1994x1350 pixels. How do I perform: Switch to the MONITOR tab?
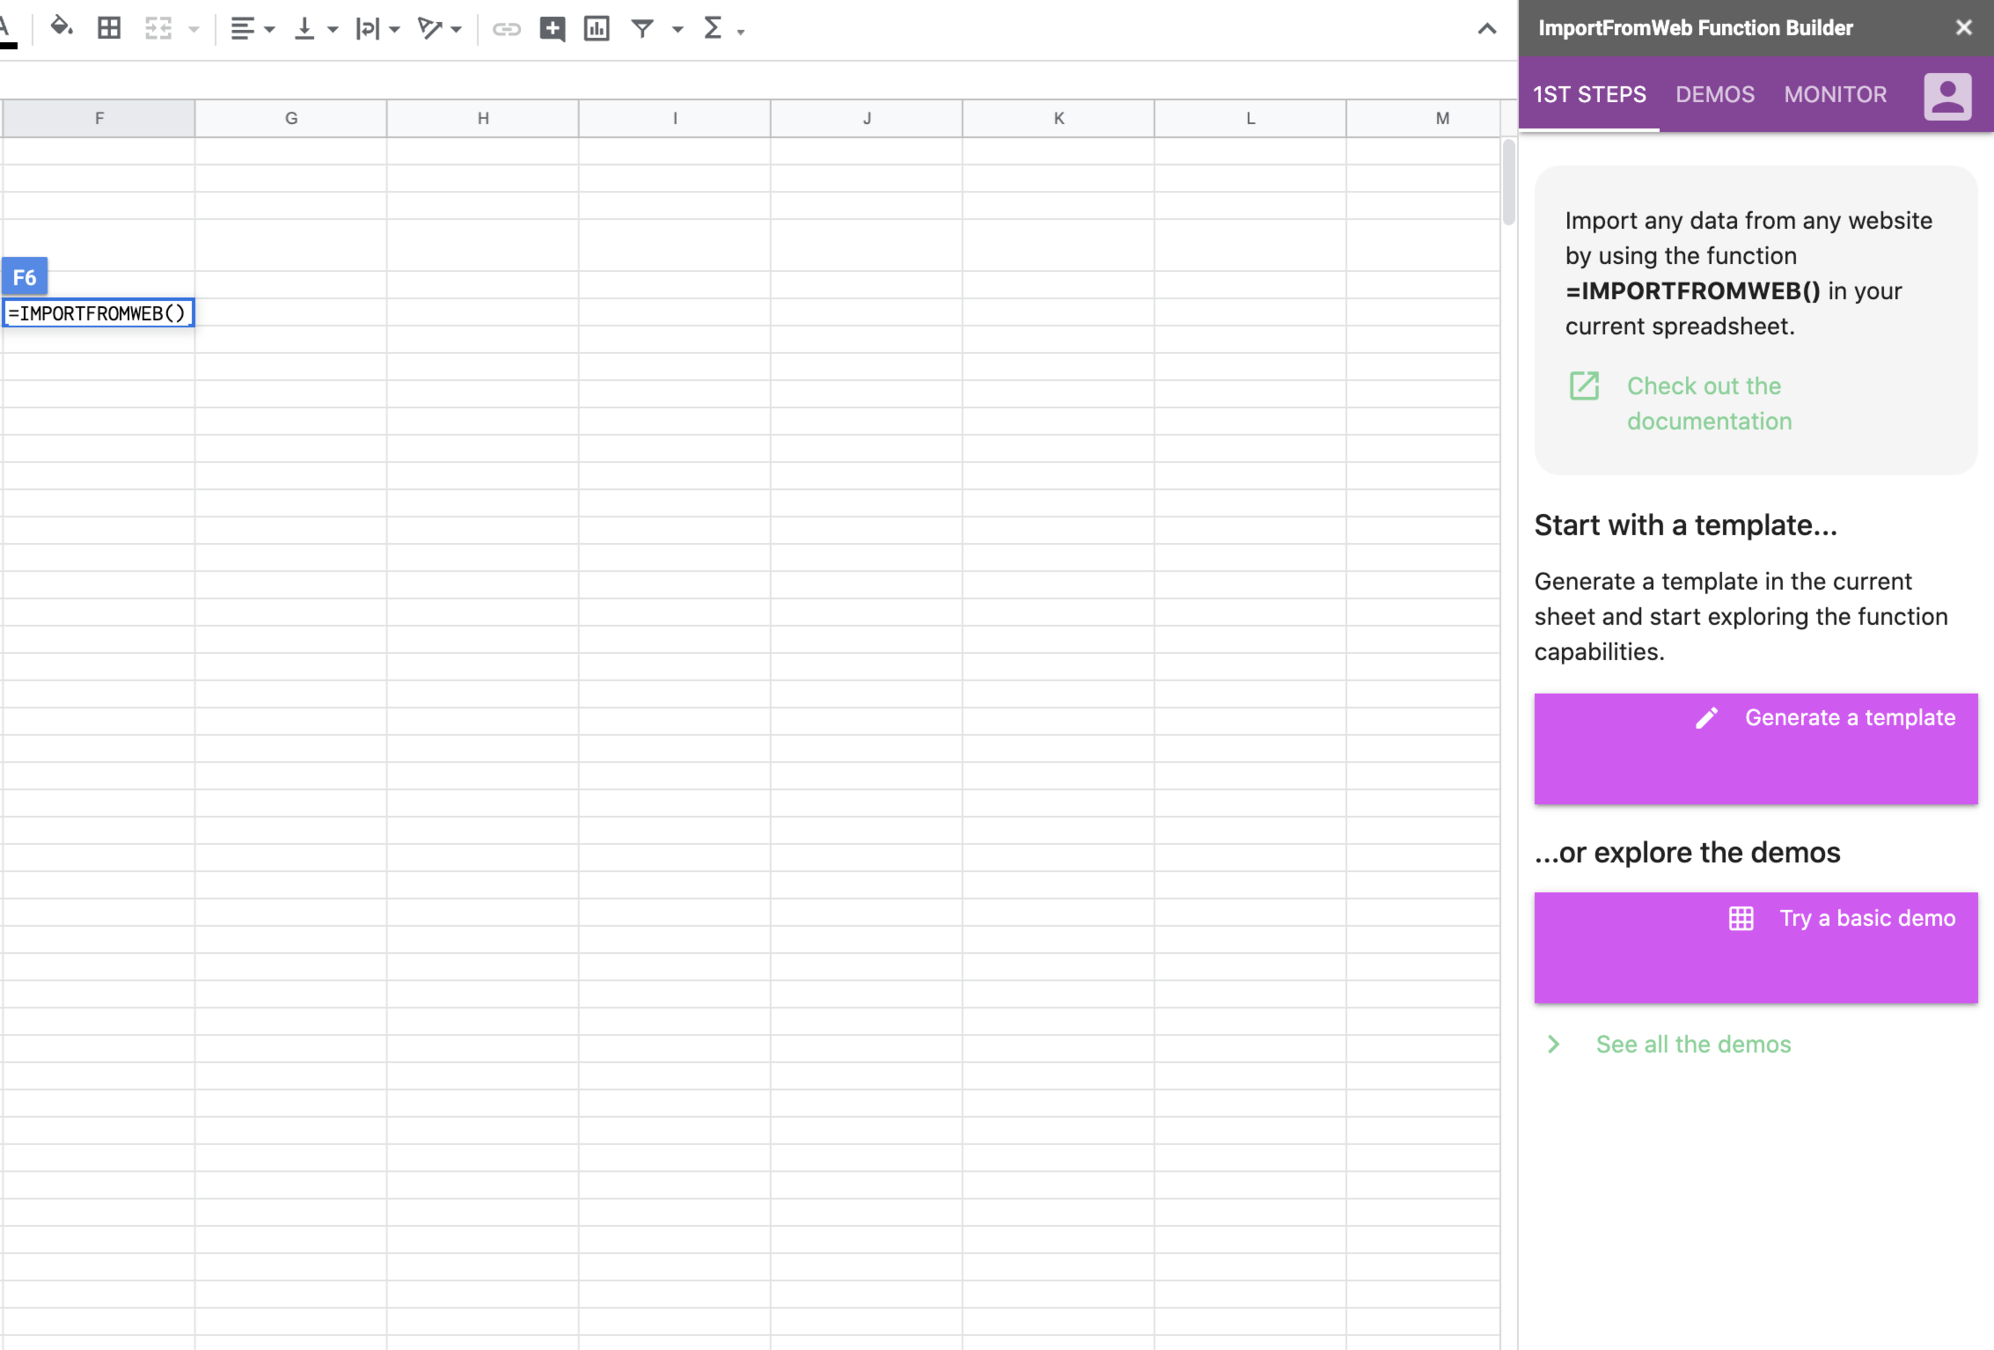[x=1835, y=95]
